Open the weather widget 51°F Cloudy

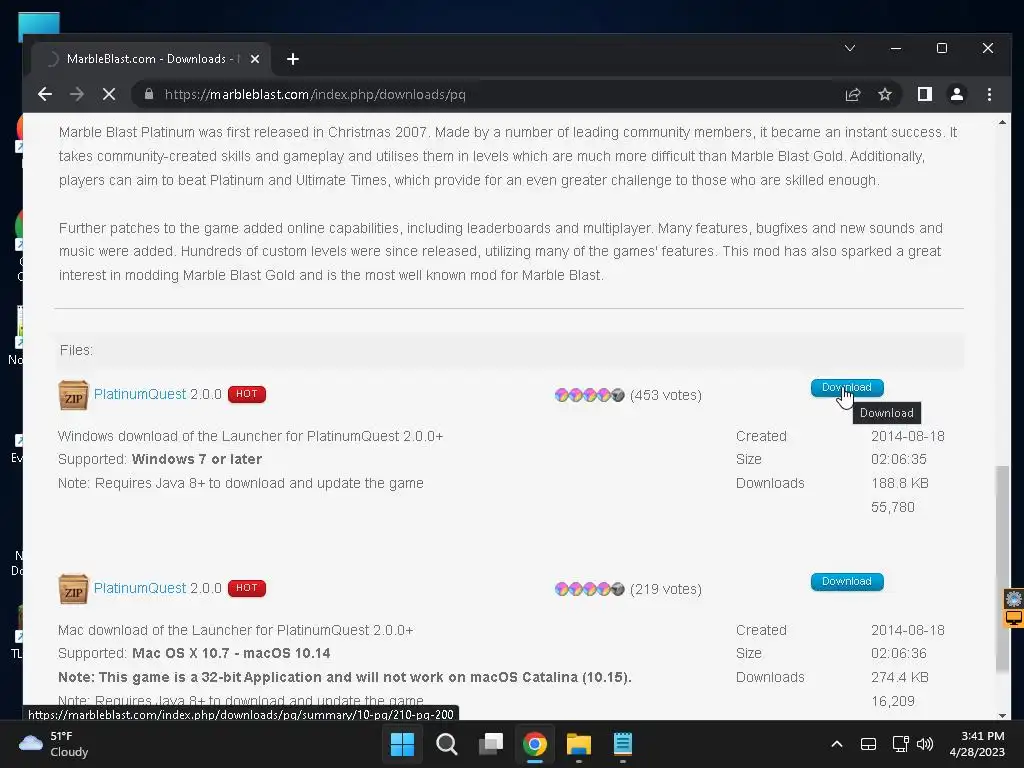pos(54,744)
